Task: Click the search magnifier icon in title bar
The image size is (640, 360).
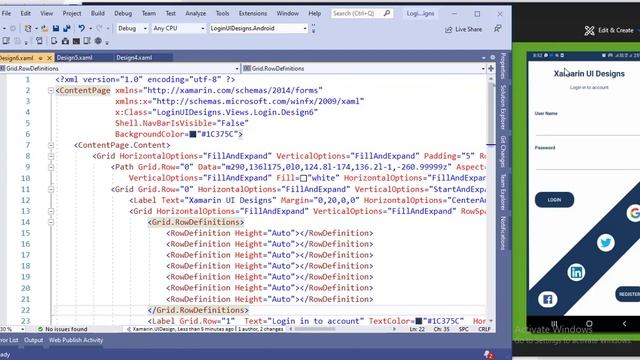Action: (x=387, y=13)
